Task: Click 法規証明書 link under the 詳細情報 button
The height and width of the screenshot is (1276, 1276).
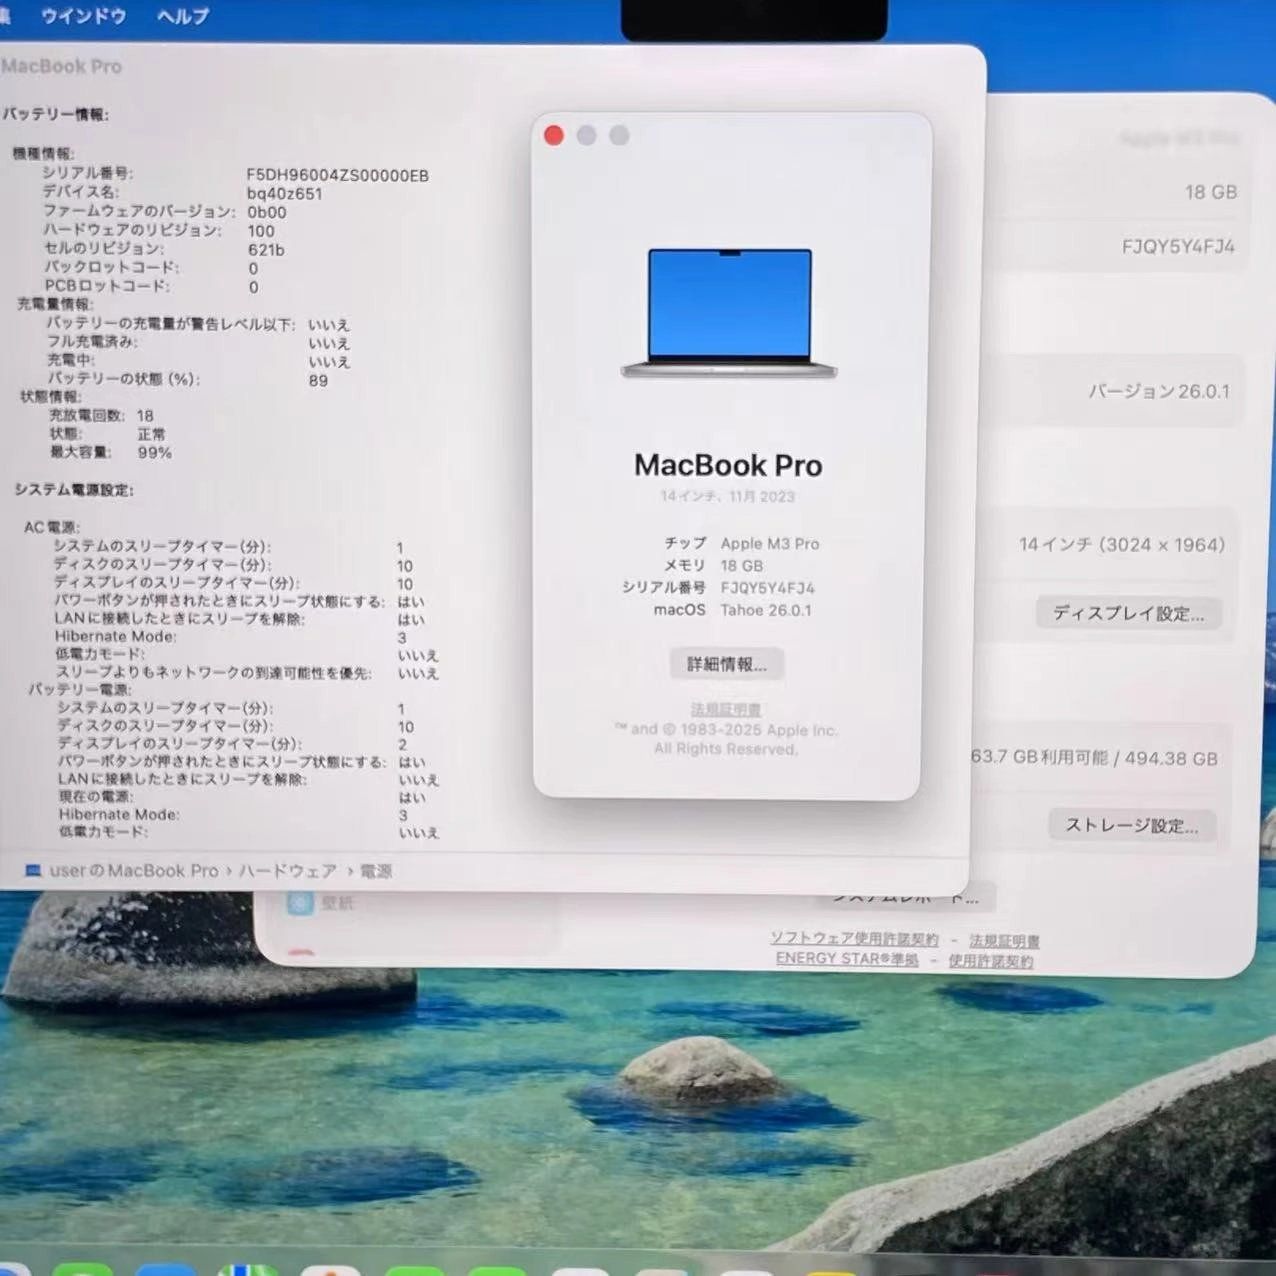Action: click(726, 709)
